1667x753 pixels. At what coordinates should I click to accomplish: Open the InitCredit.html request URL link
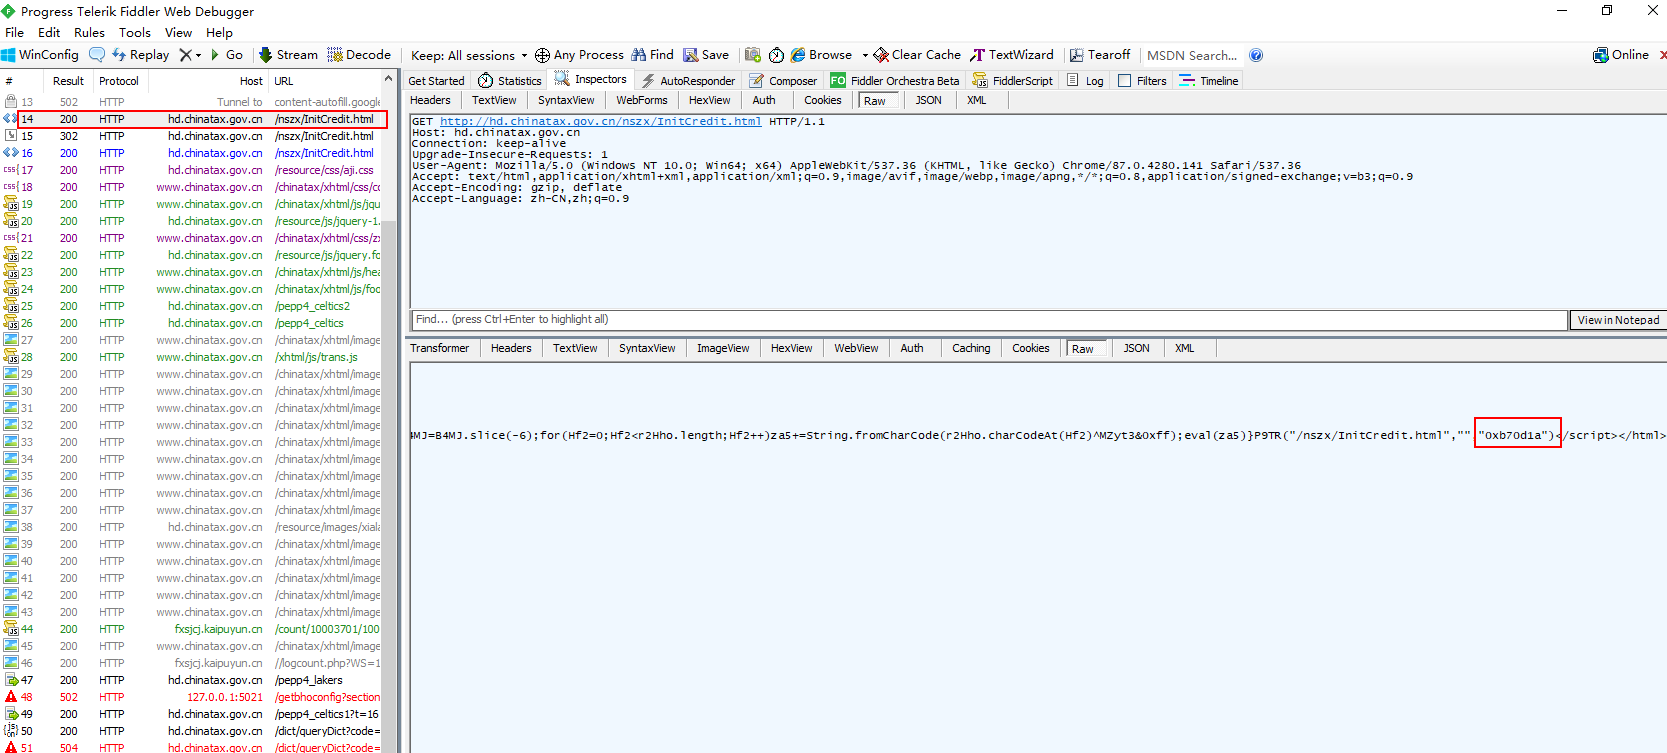click(x=600, y=122)
